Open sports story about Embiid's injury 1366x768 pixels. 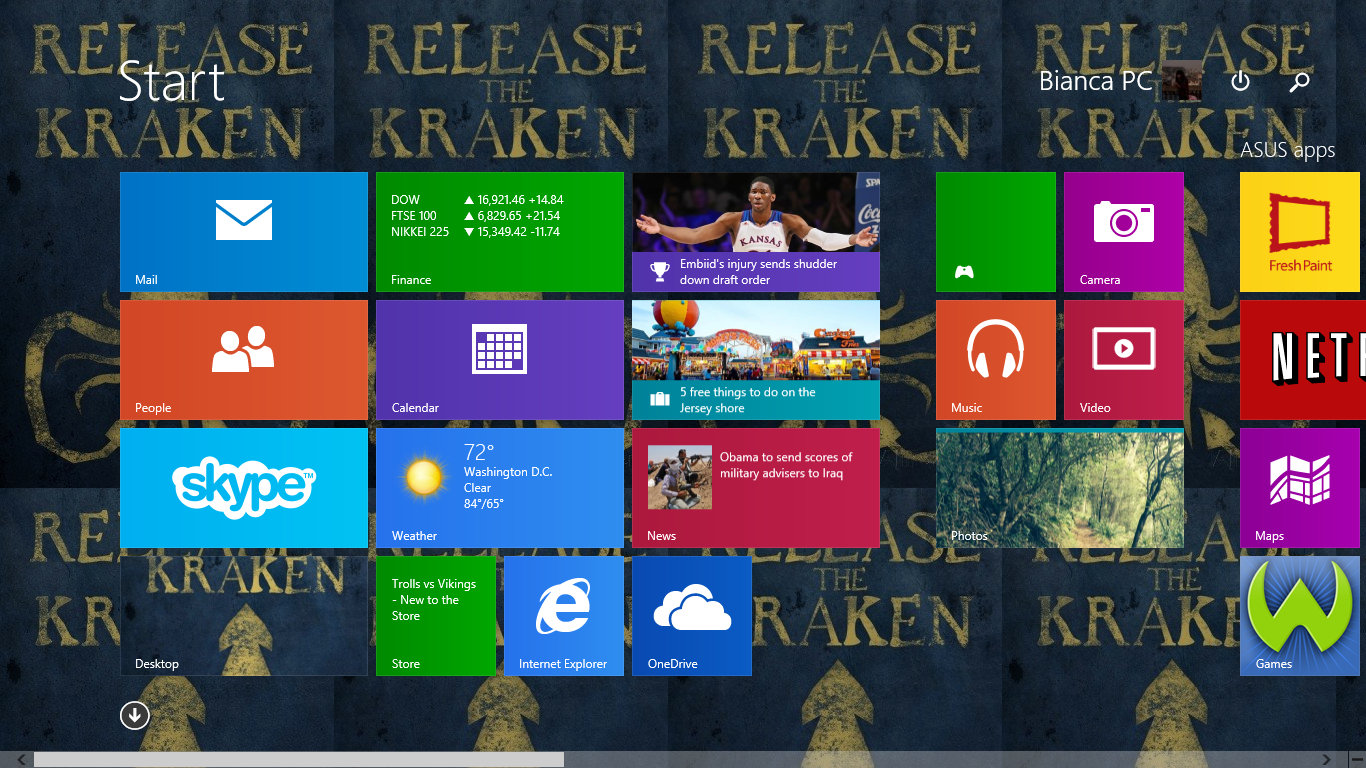pos(756,232)
